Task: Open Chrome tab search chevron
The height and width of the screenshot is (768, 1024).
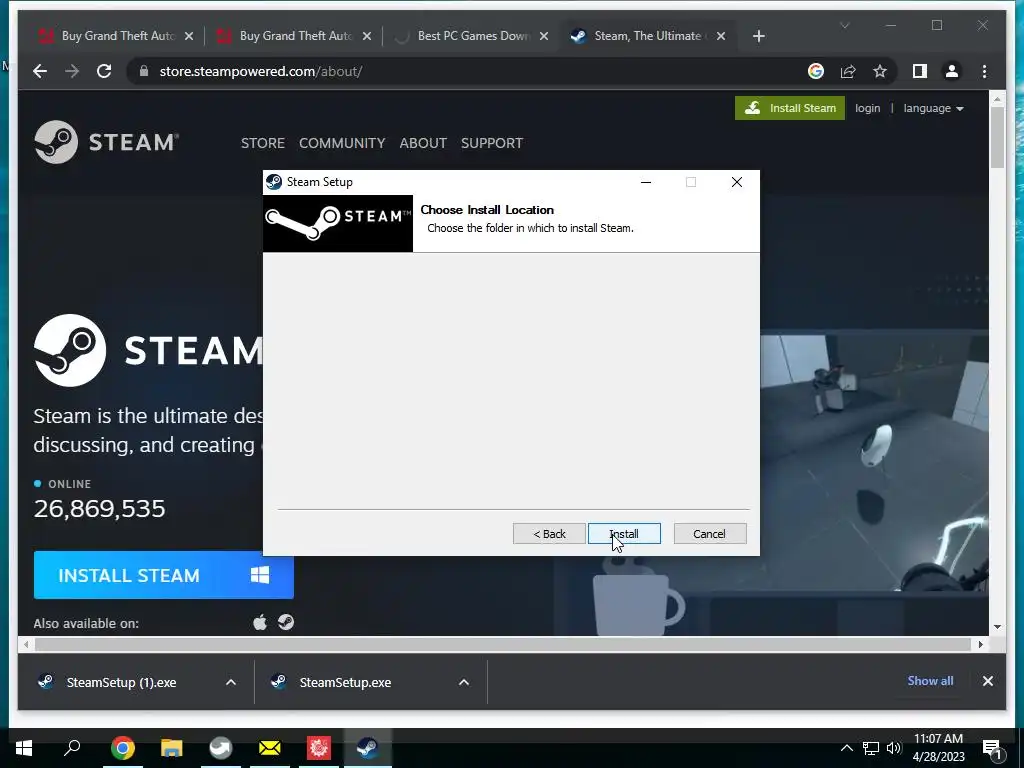Action: pyautogui.click(x=844, y=25)
